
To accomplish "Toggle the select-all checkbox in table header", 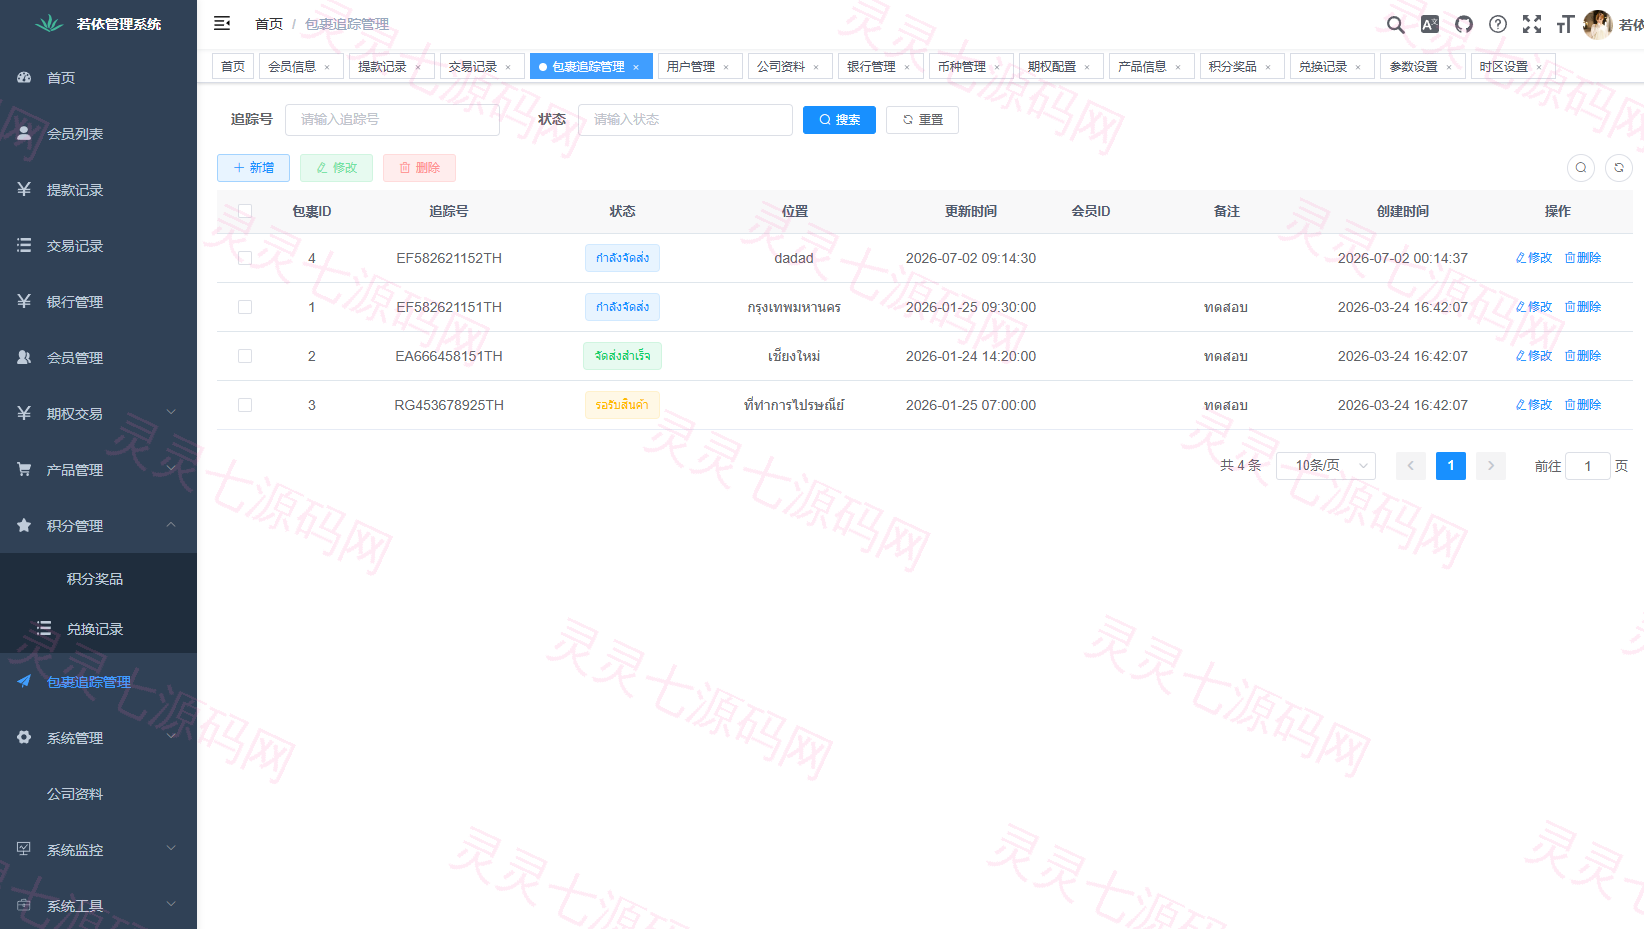I will click(245, 211).
